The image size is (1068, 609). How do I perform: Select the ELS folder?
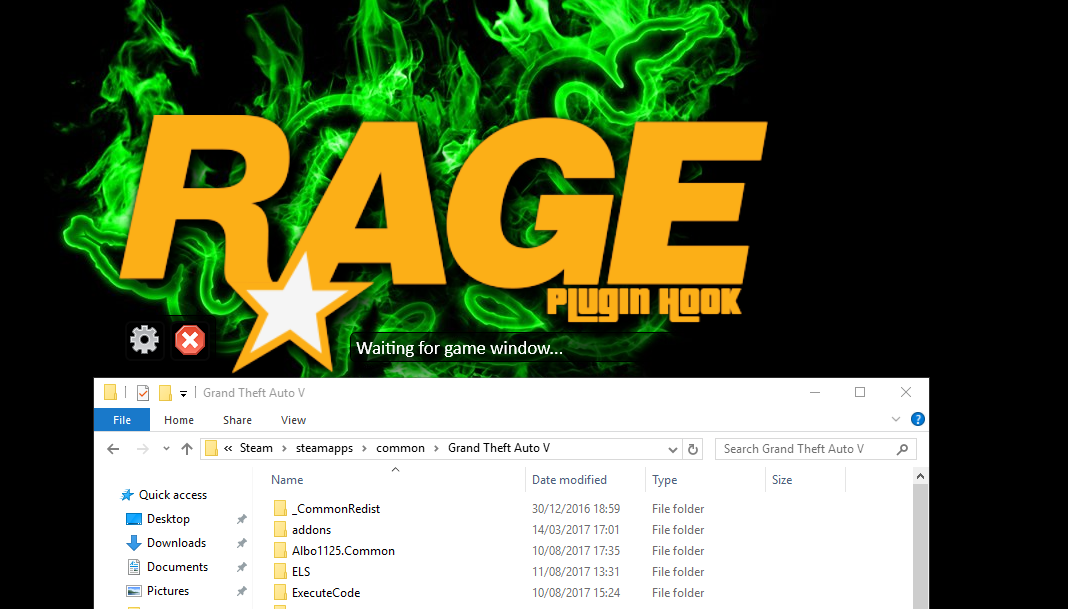click(301, 572)
